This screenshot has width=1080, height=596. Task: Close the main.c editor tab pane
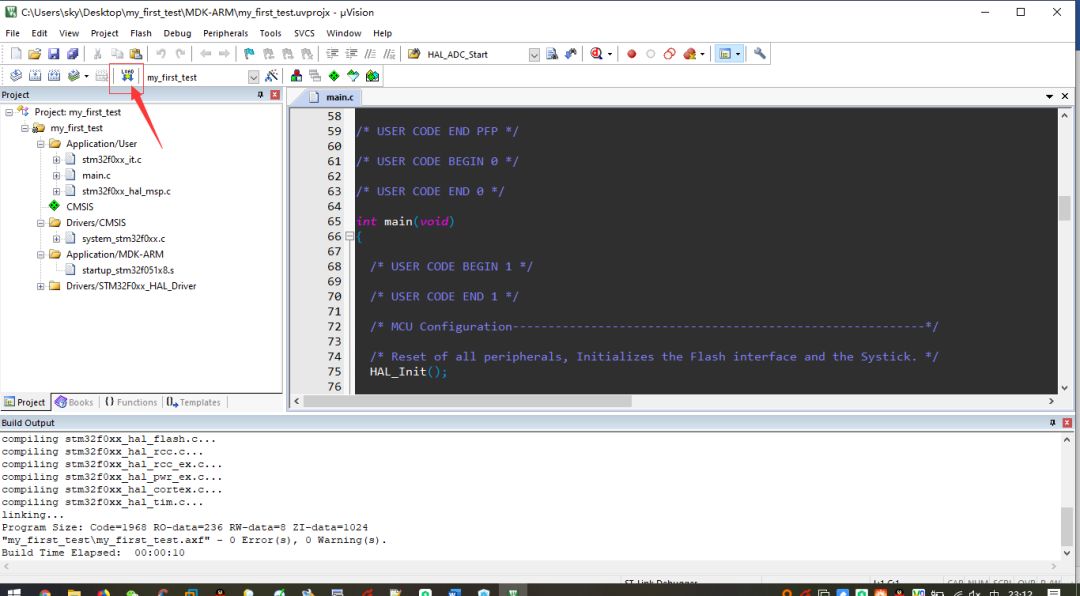click(1065, 97)
